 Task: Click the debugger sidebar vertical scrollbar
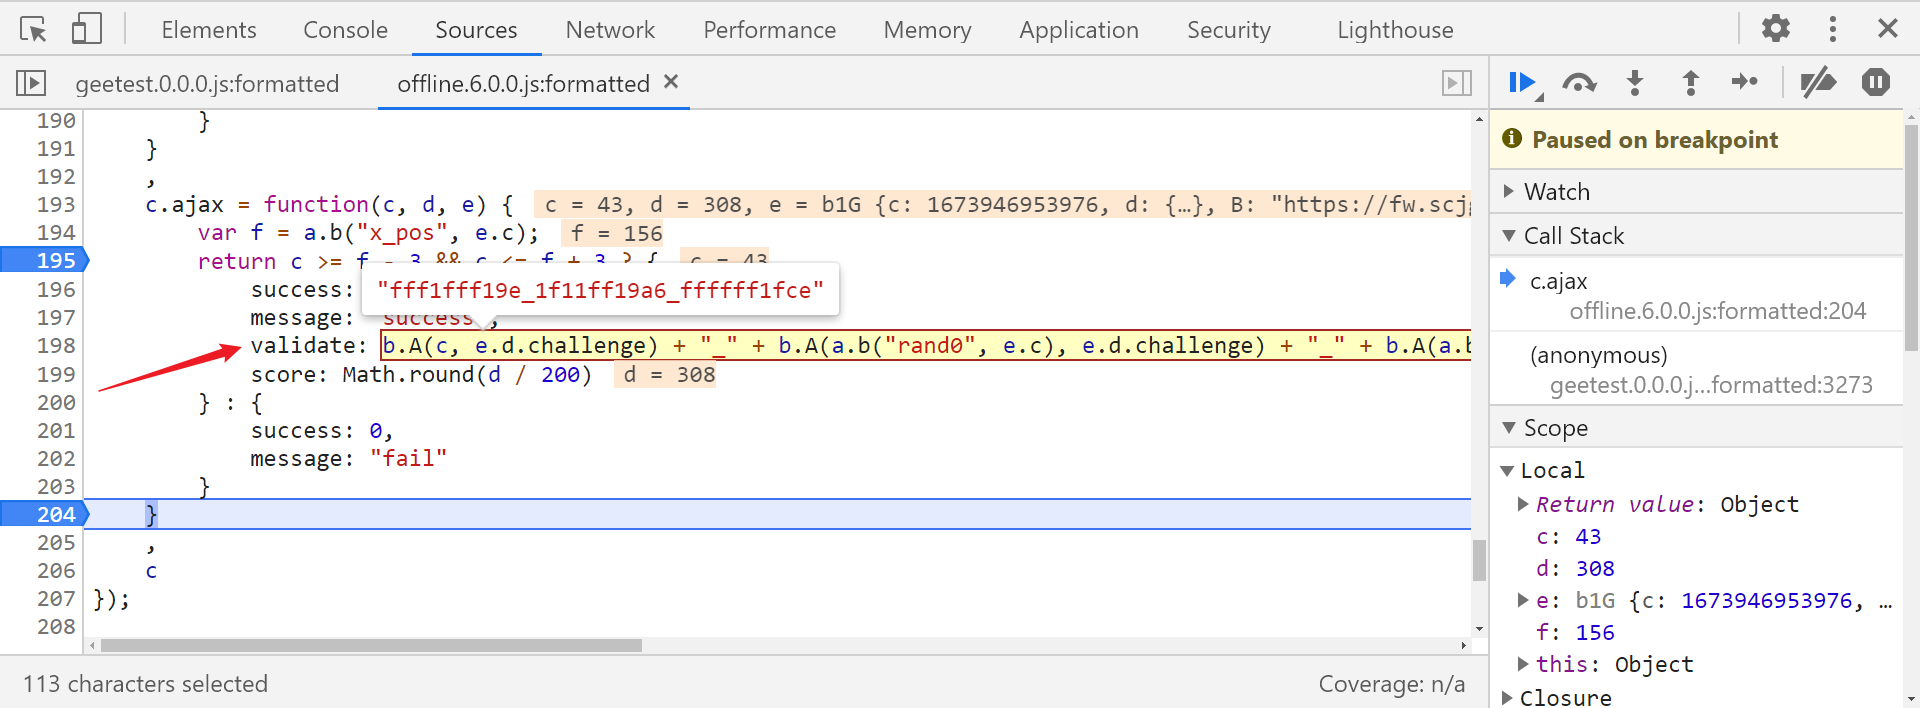coord(1911,238)
